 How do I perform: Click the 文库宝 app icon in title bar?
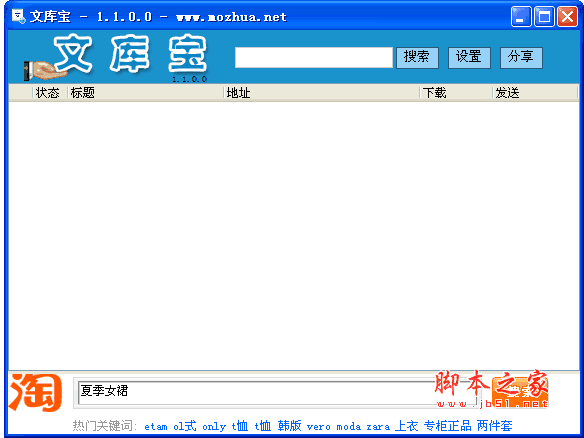(18, 16)
